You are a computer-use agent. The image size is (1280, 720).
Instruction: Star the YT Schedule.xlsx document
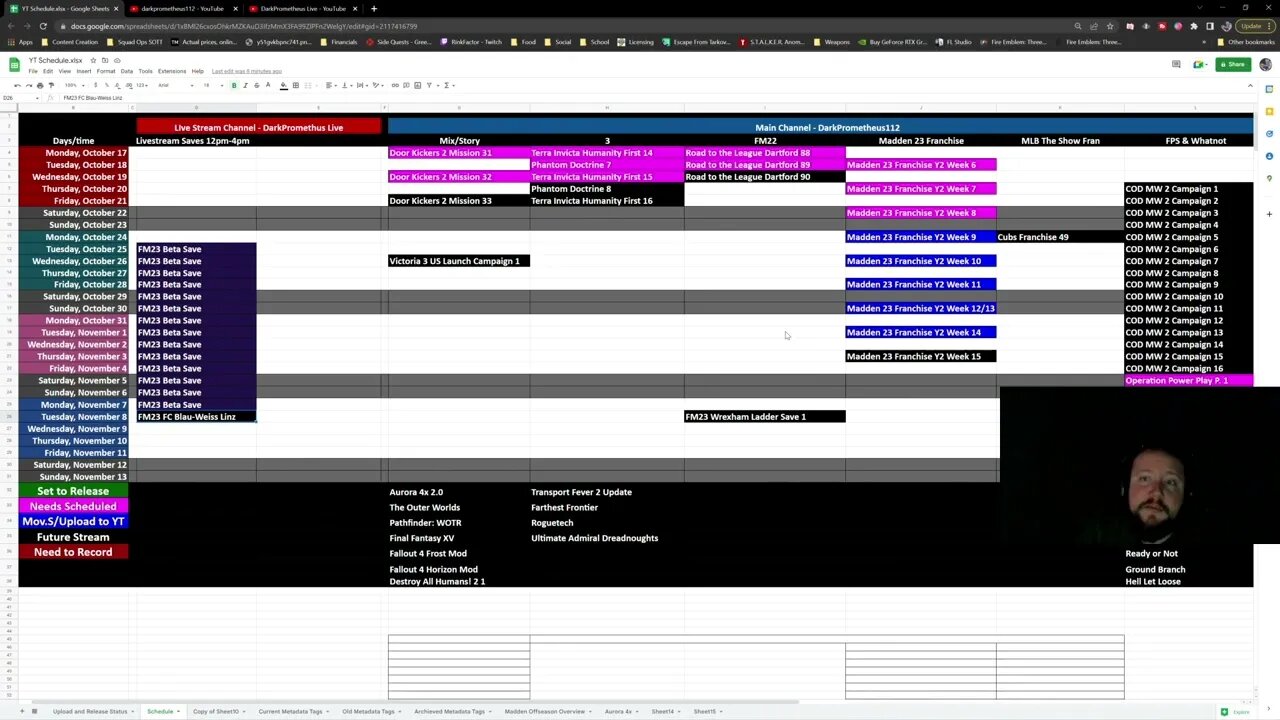tap(93, 60)
